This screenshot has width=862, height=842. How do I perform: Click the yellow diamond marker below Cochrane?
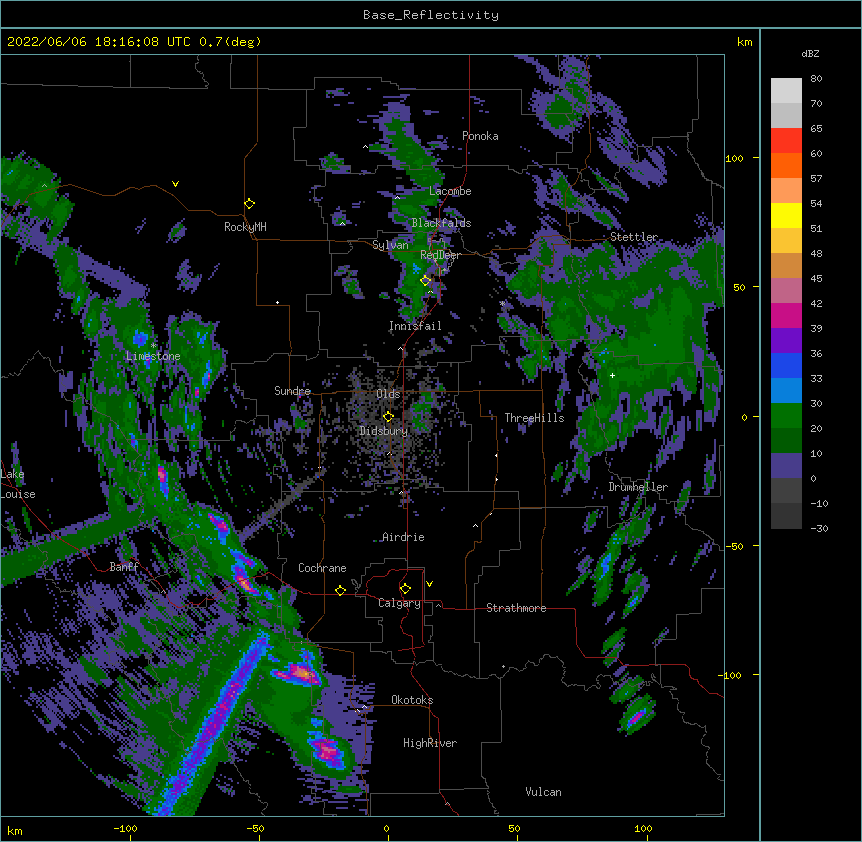pyautogui.click(x=340, y=590)
